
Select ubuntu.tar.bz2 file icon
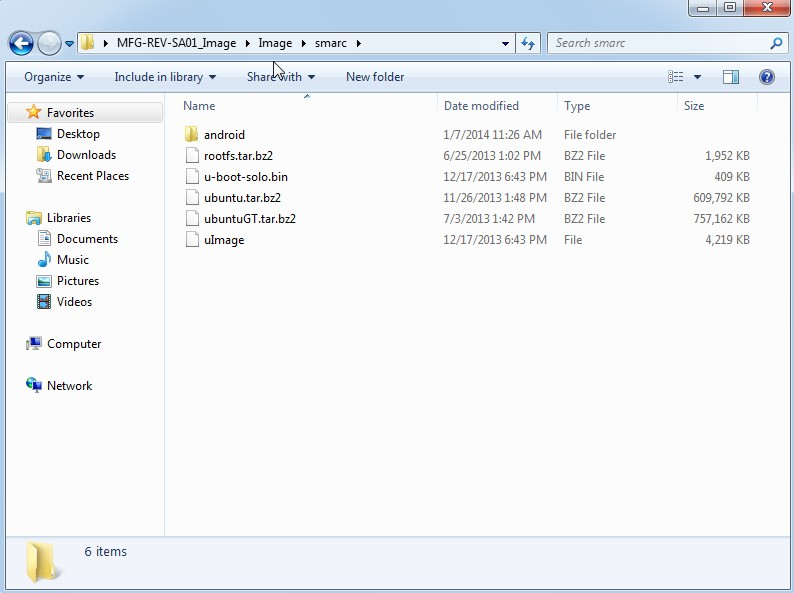pos(192,197)
